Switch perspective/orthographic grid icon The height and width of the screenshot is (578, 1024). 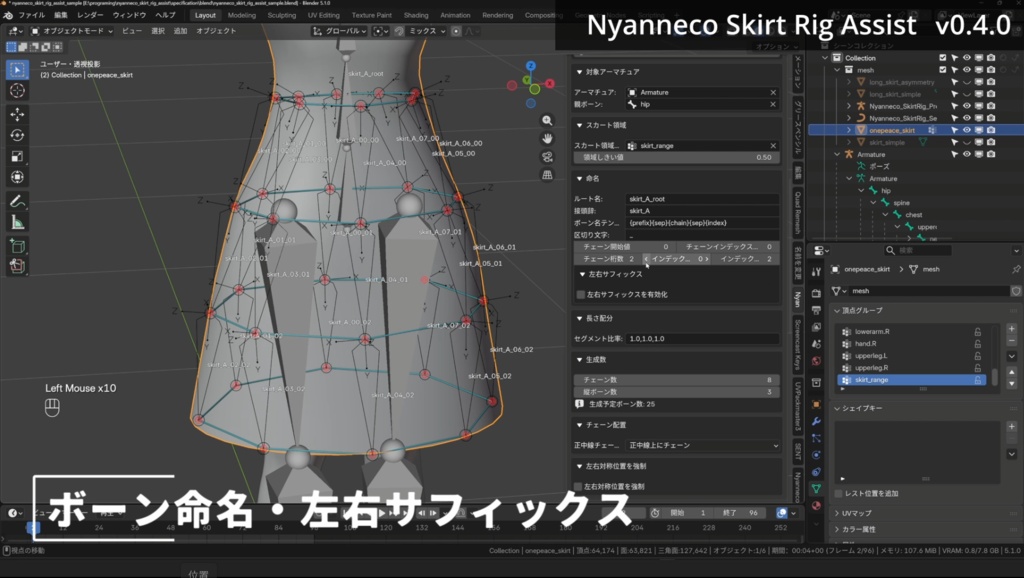point(547,175)
